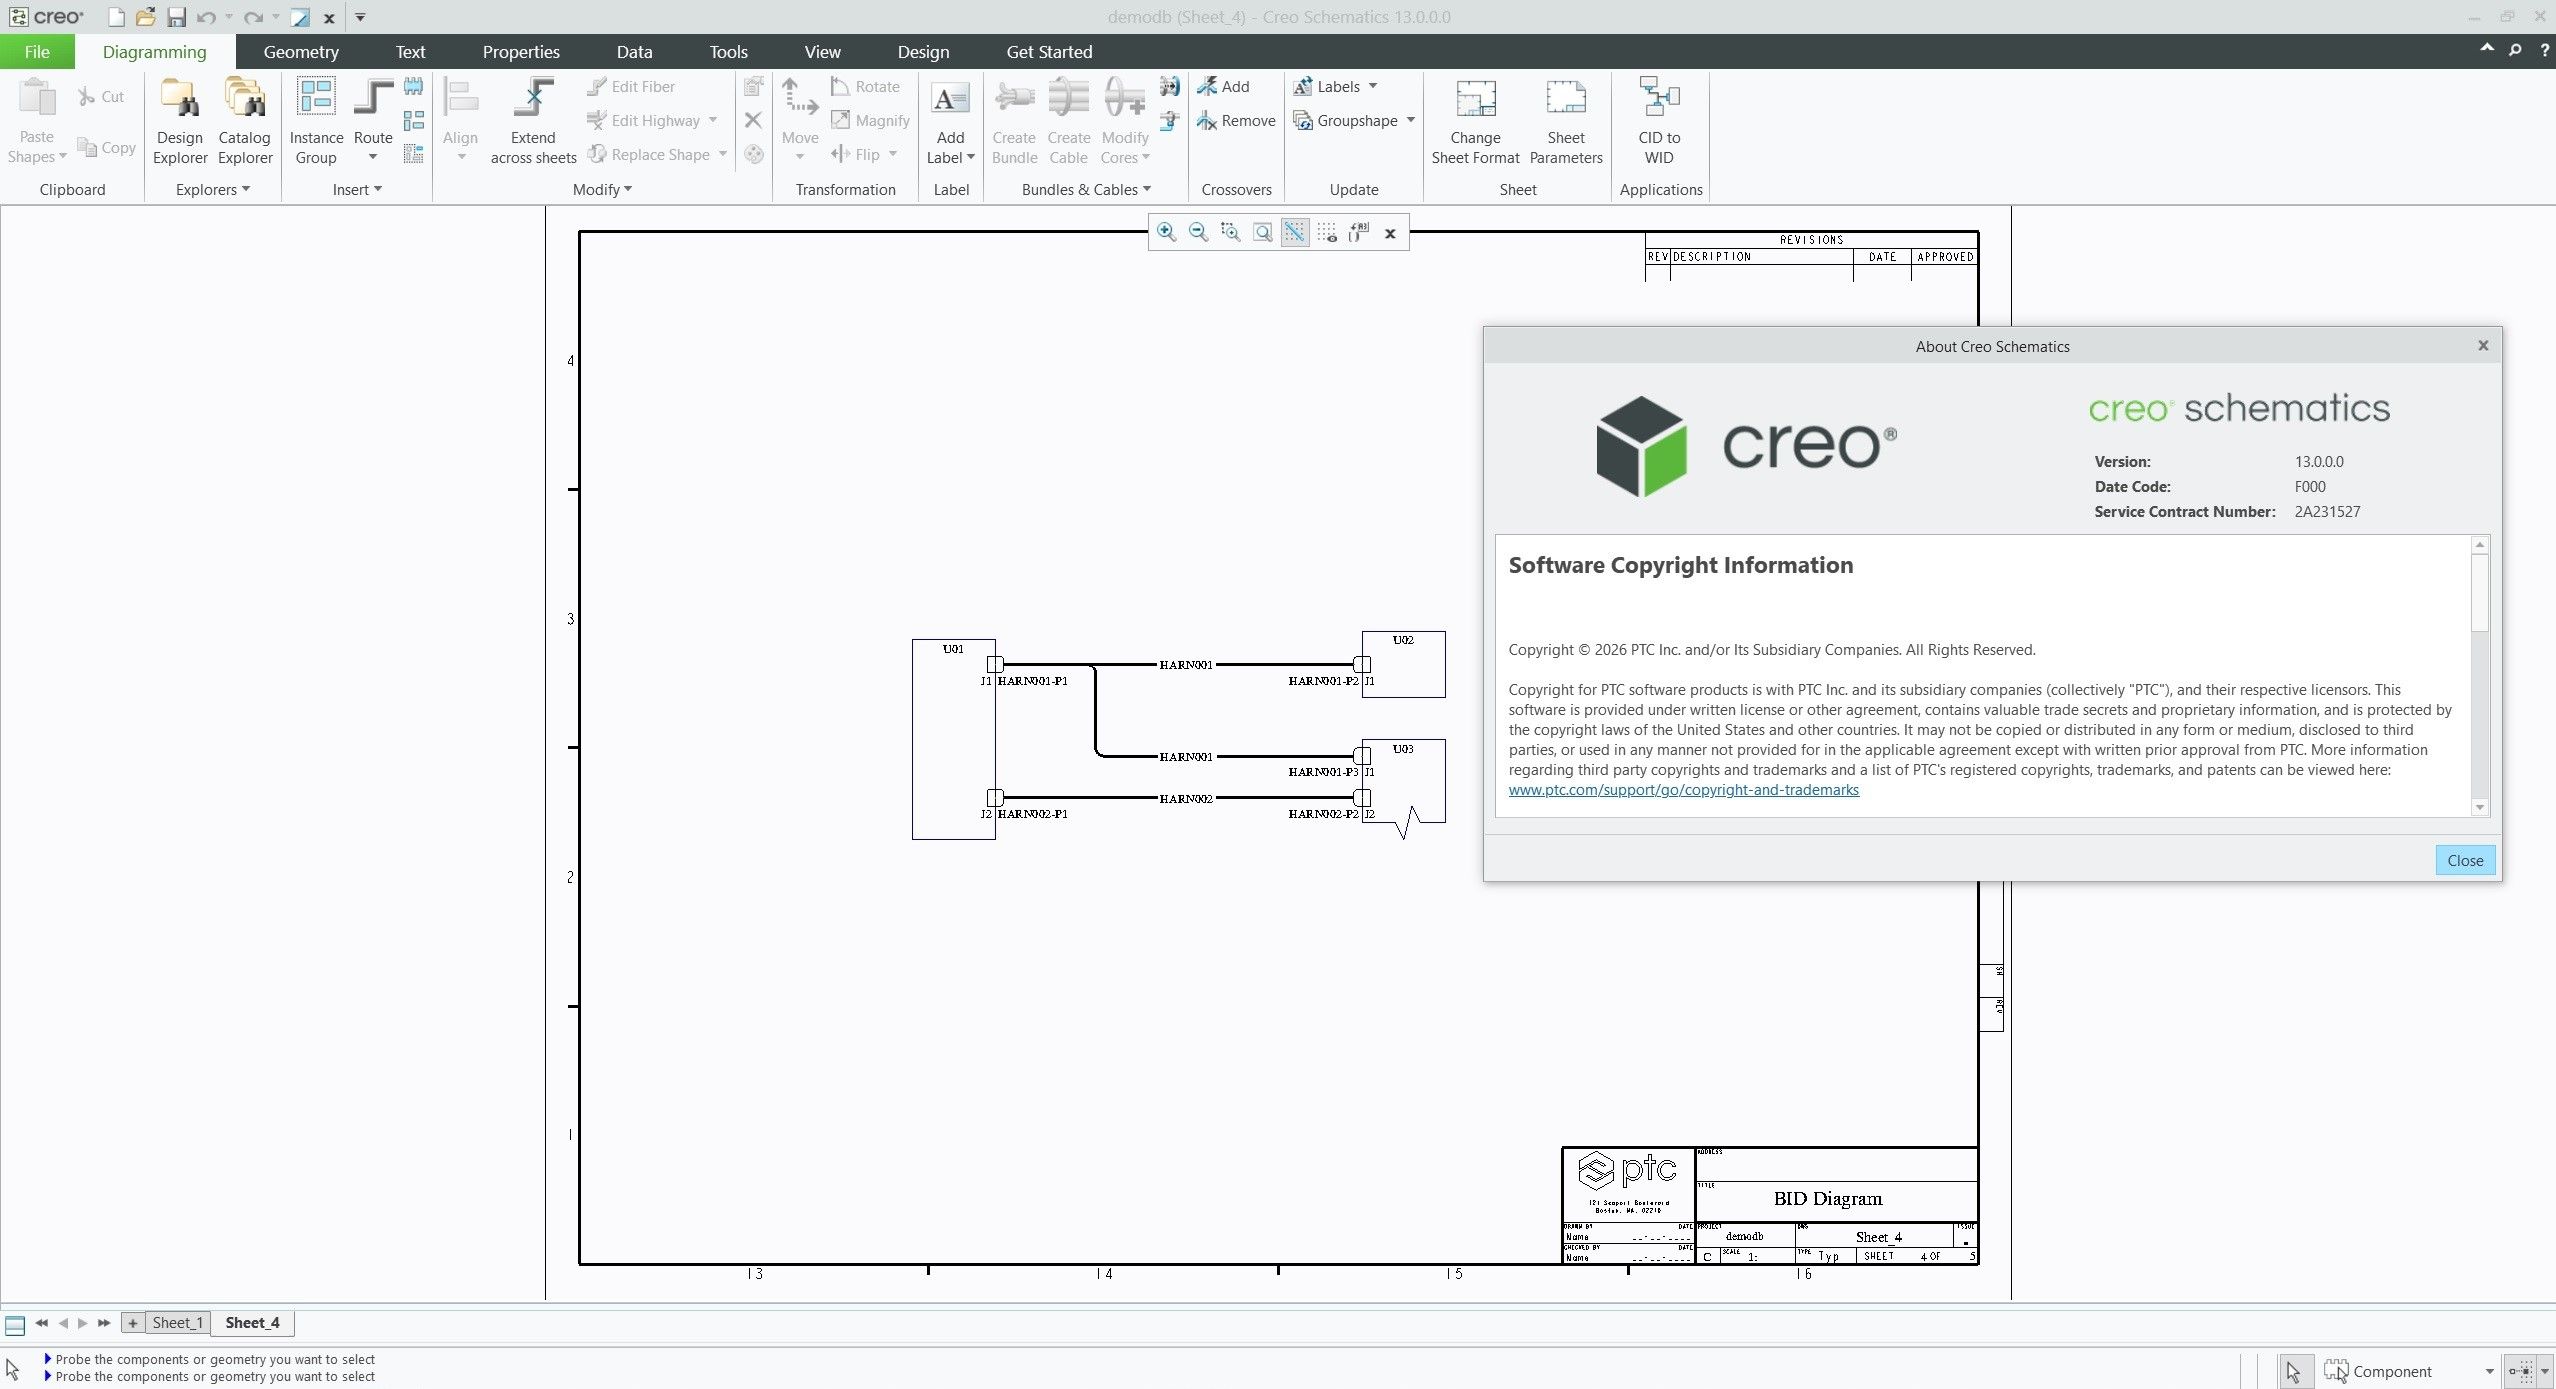Close the graphics toolbar with its X
This screenshot has width=2556, height=1389.
click(1390, 233)
